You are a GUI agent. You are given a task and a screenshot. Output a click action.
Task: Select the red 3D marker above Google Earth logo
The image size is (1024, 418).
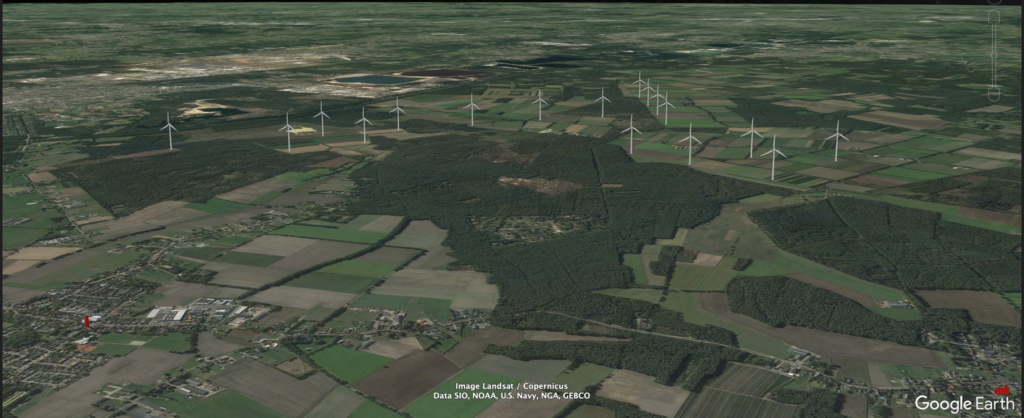tap(1001, 388)
